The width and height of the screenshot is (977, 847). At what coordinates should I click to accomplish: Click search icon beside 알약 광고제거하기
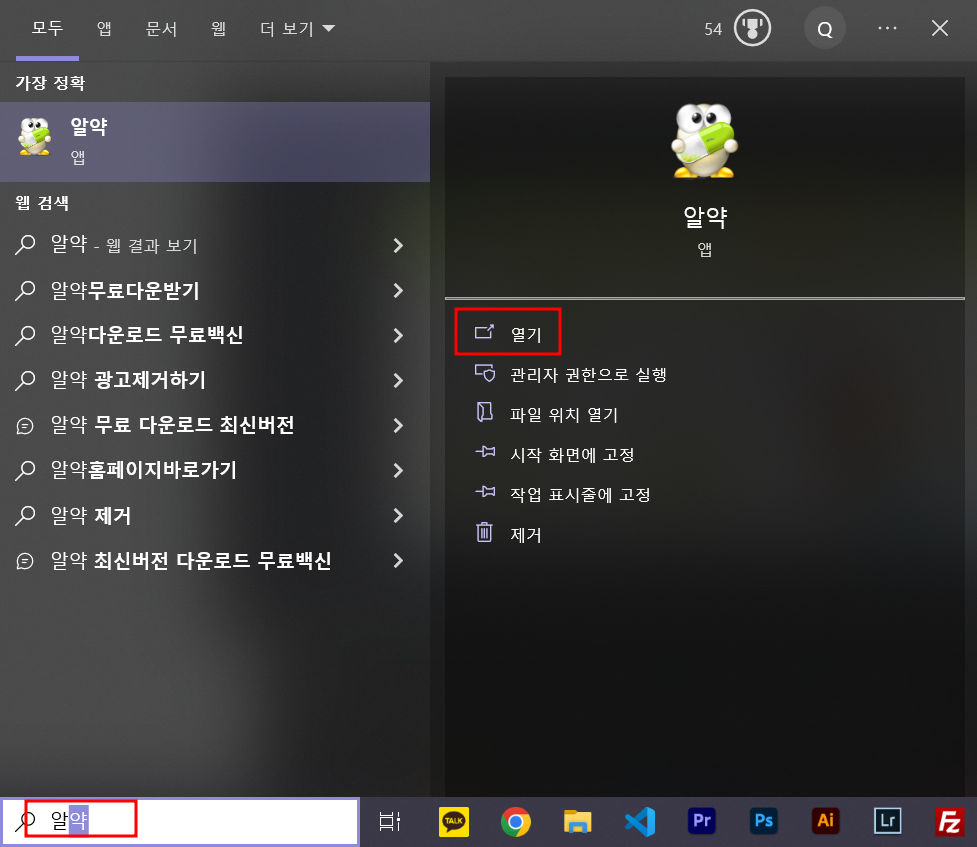(x=25, y=380)
